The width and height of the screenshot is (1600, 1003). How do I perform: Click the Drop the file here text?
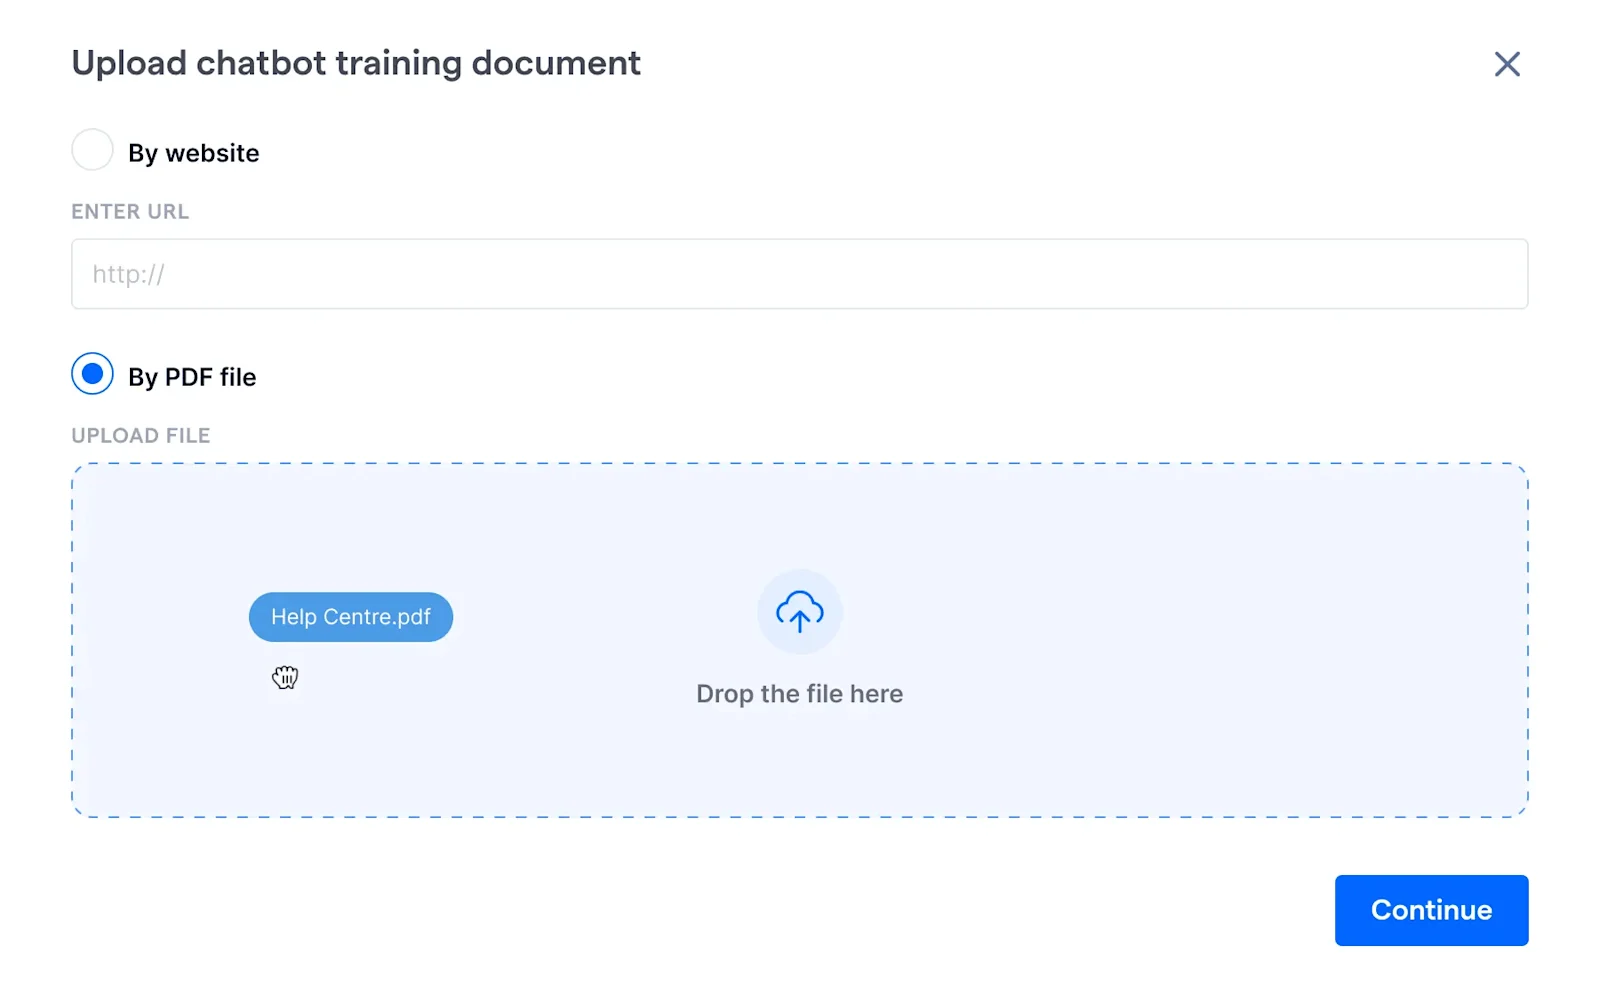pos(799,693)
